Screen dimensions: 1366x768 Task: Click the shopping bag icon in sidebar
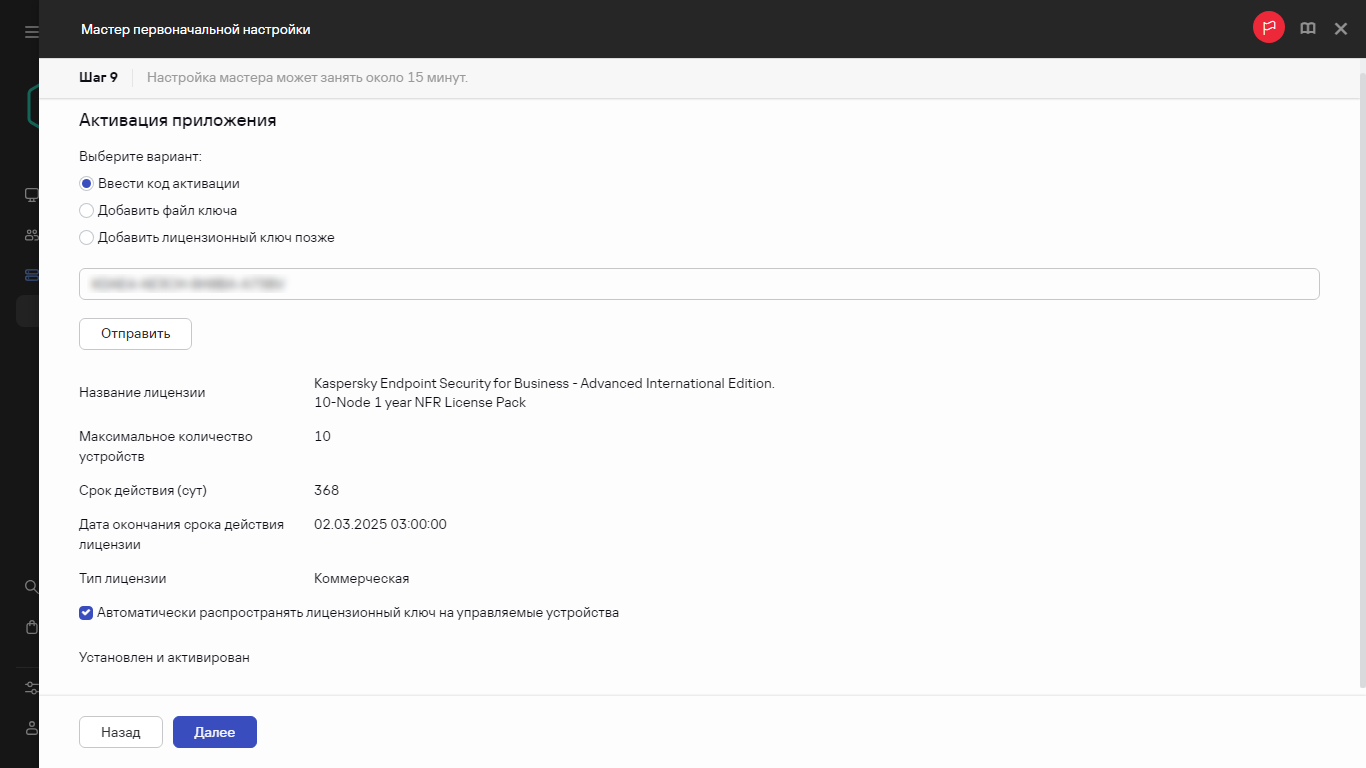tap(31, 627)
